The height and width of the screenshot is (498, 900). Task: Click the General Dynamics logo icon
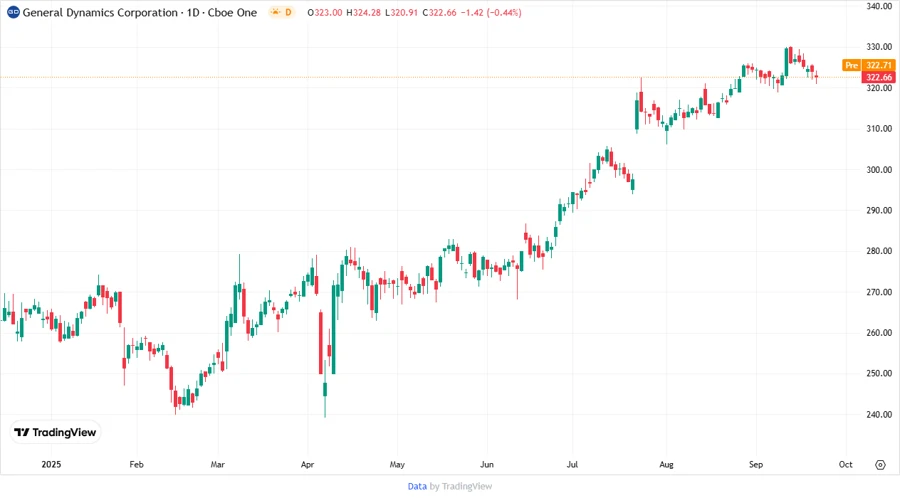tap(13, 12)
